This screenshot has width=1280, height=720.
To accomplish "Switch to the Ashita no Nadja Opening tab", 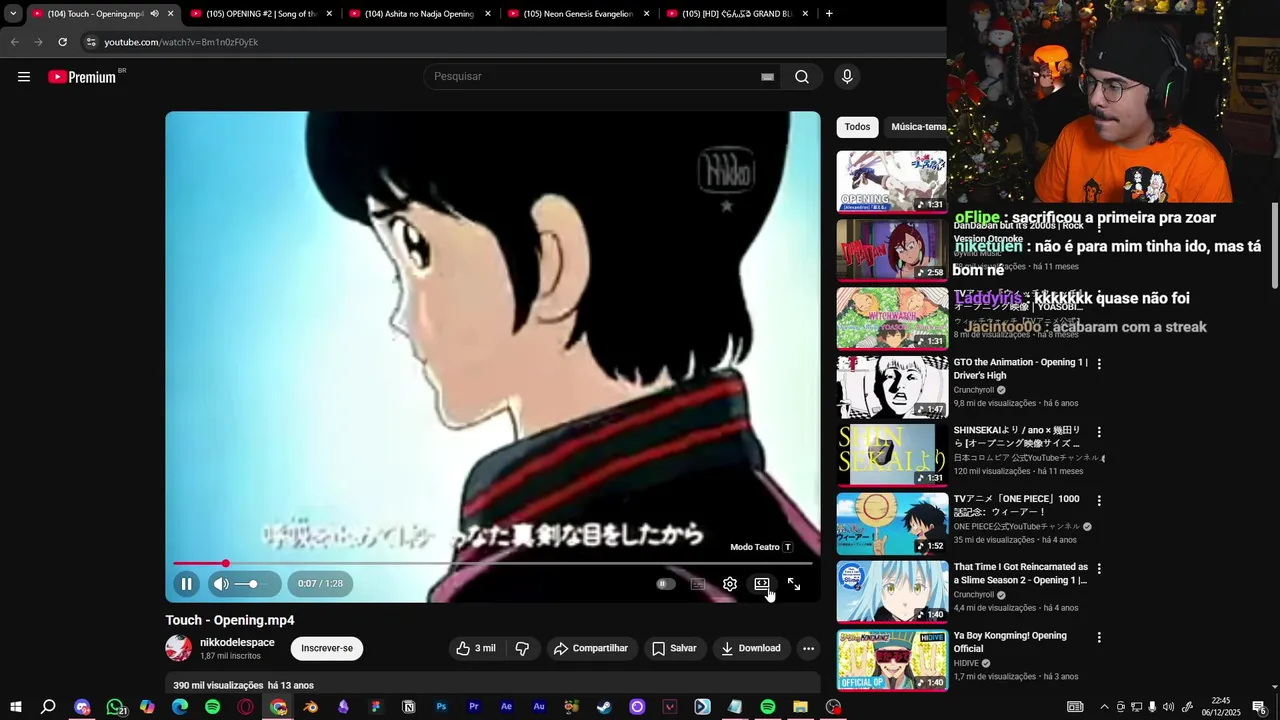I will coord(419,14).
